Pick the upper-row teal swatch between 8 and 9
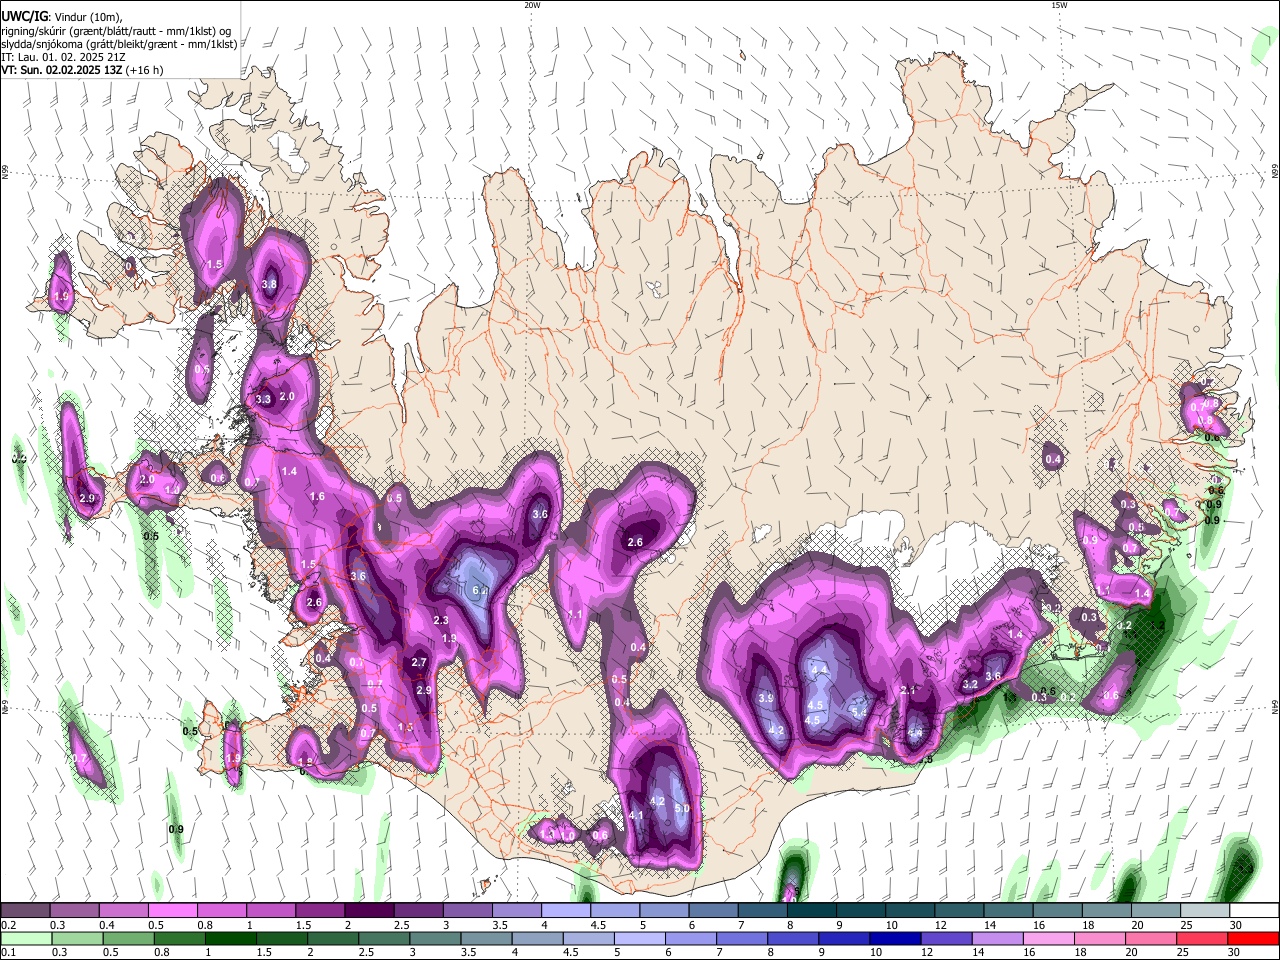The image size is (1280, 960). coord(811,911)
